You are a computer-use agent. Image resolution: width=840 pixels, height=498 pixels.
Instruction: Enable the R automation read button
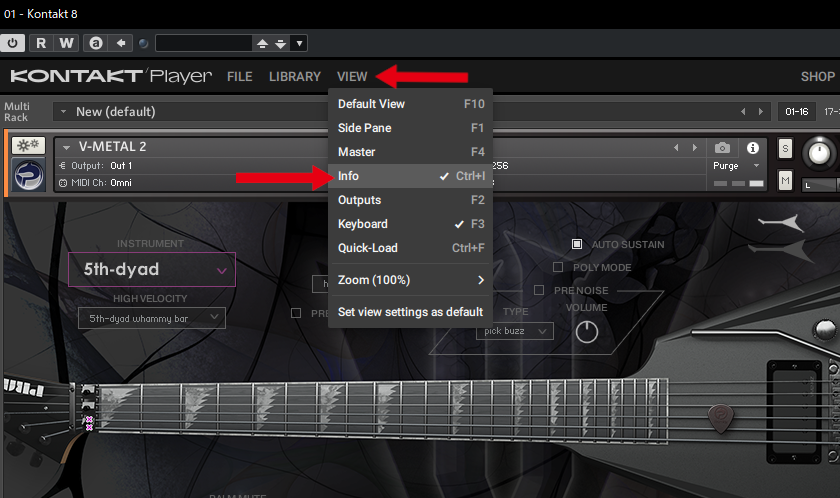click(x=41, y=43)
